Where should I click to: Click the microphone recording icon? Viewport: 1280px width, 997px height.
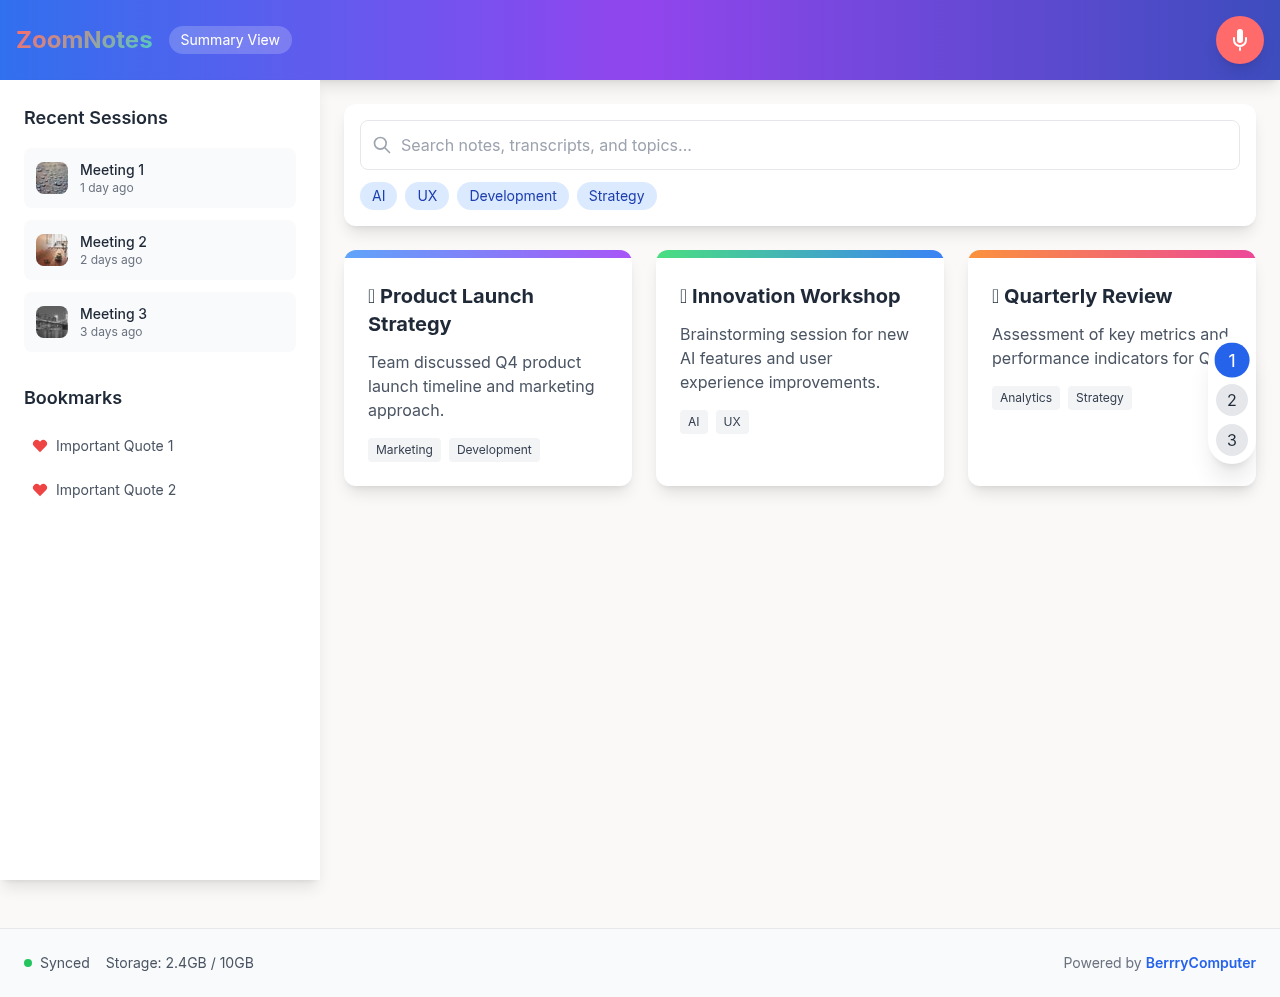pyautogui.click(x=1239, y=40)
